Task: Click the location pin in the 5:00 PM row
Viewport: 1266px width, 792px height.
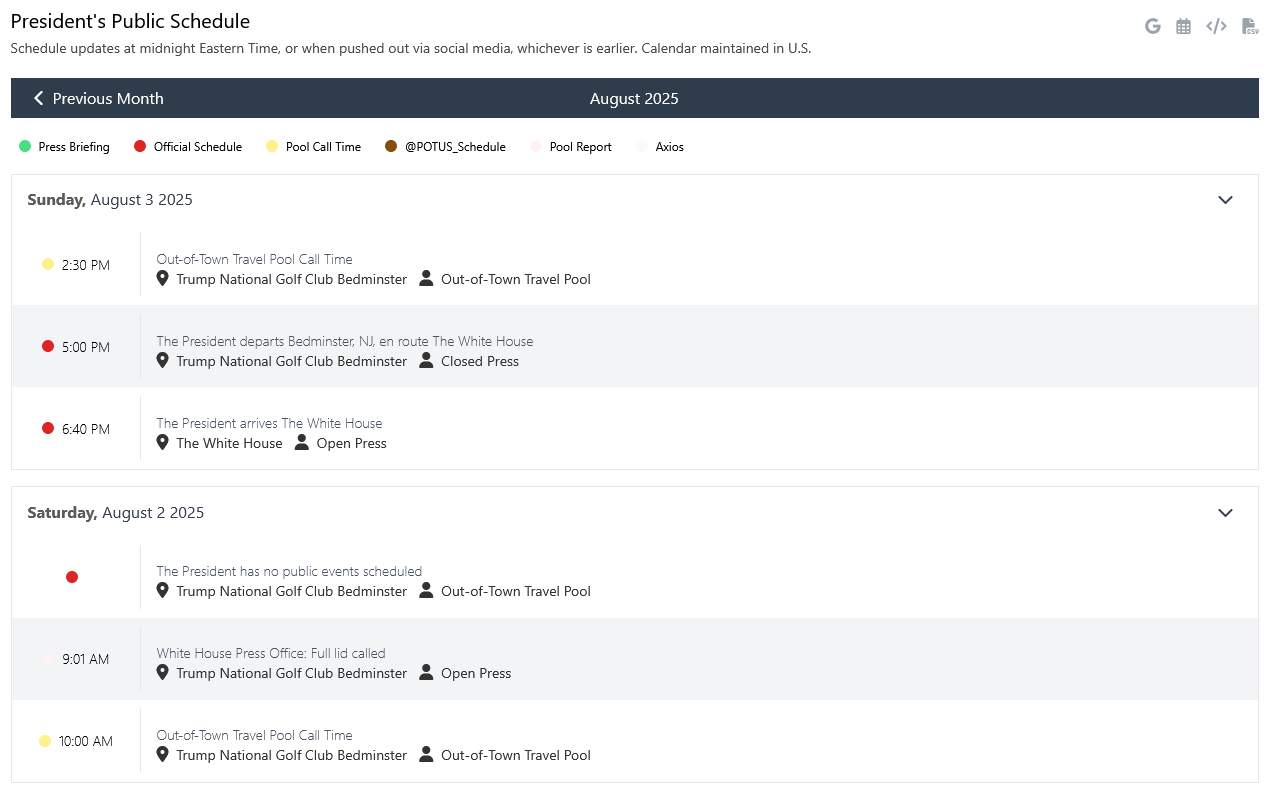Action: coord(163,360)
